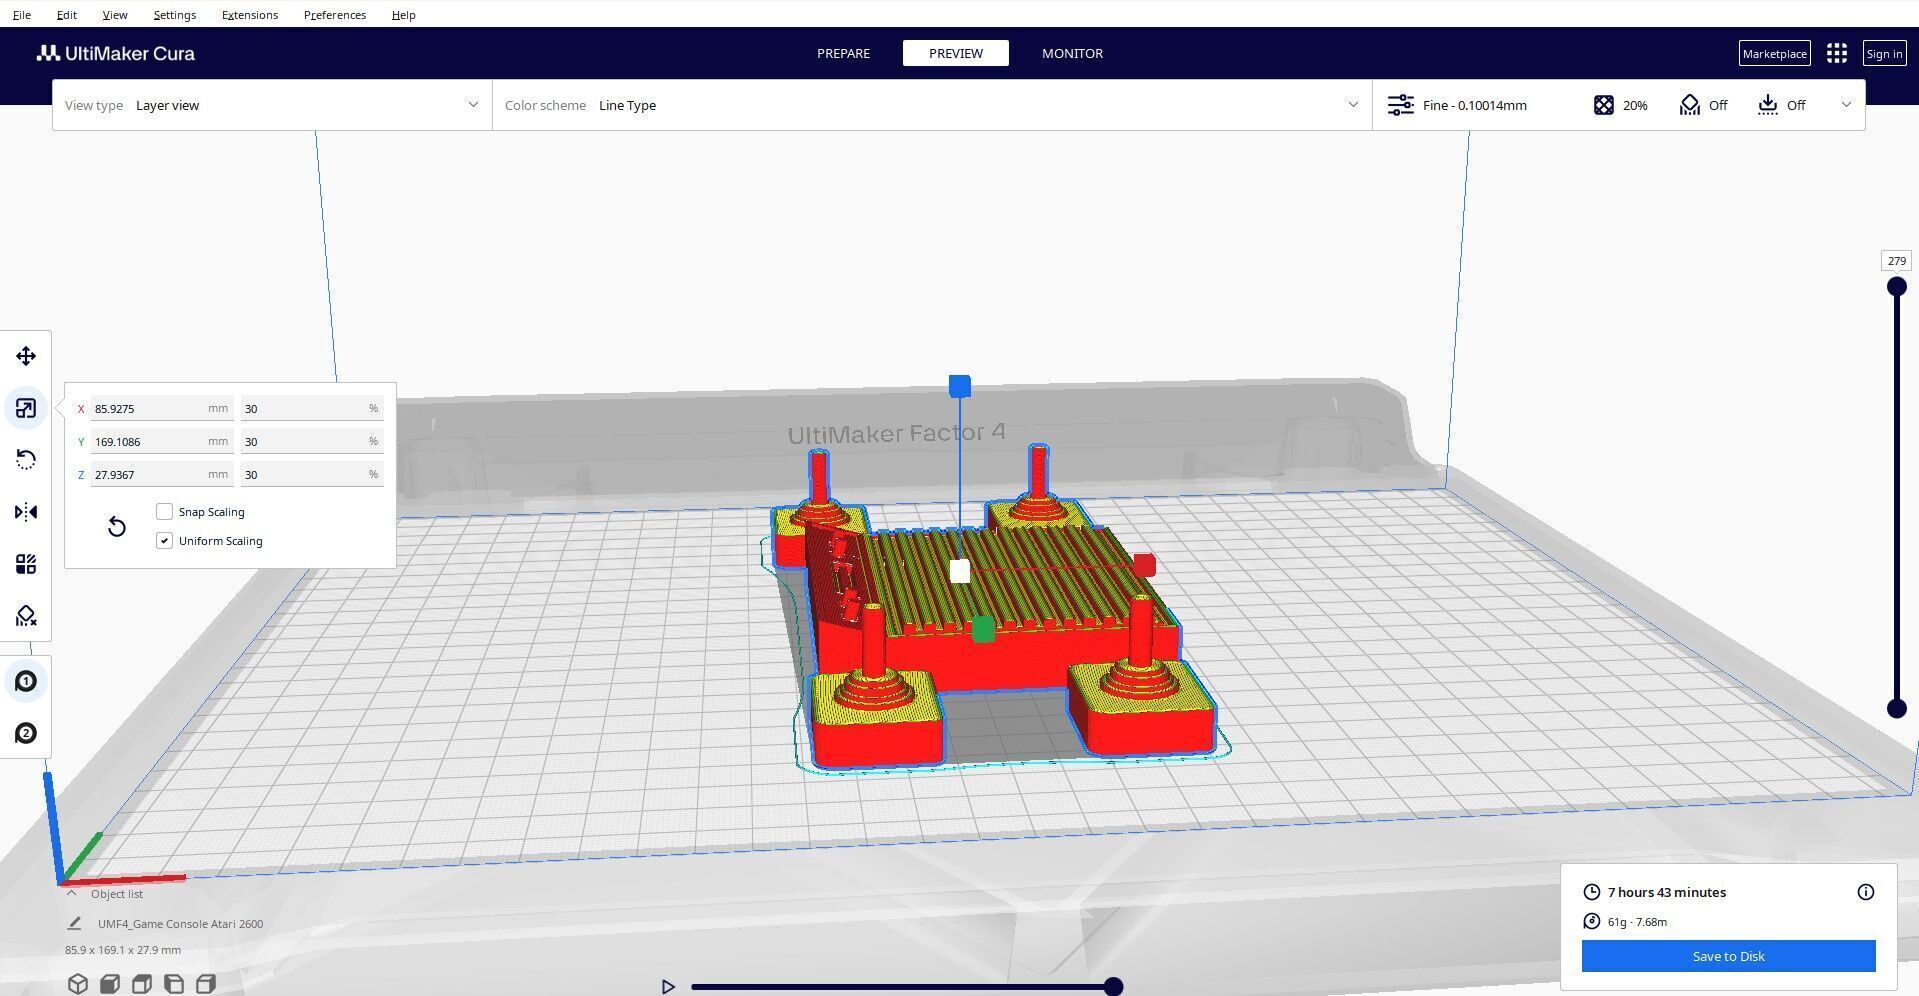Switch to the PREVIEW stage

(x=955, y=53)
